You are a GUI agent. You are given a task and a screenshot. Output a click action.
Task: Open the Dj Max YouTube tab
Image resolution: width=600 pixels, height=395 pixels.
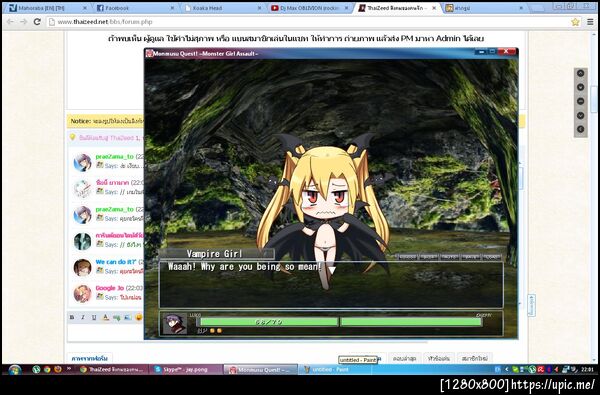[310, 8]
